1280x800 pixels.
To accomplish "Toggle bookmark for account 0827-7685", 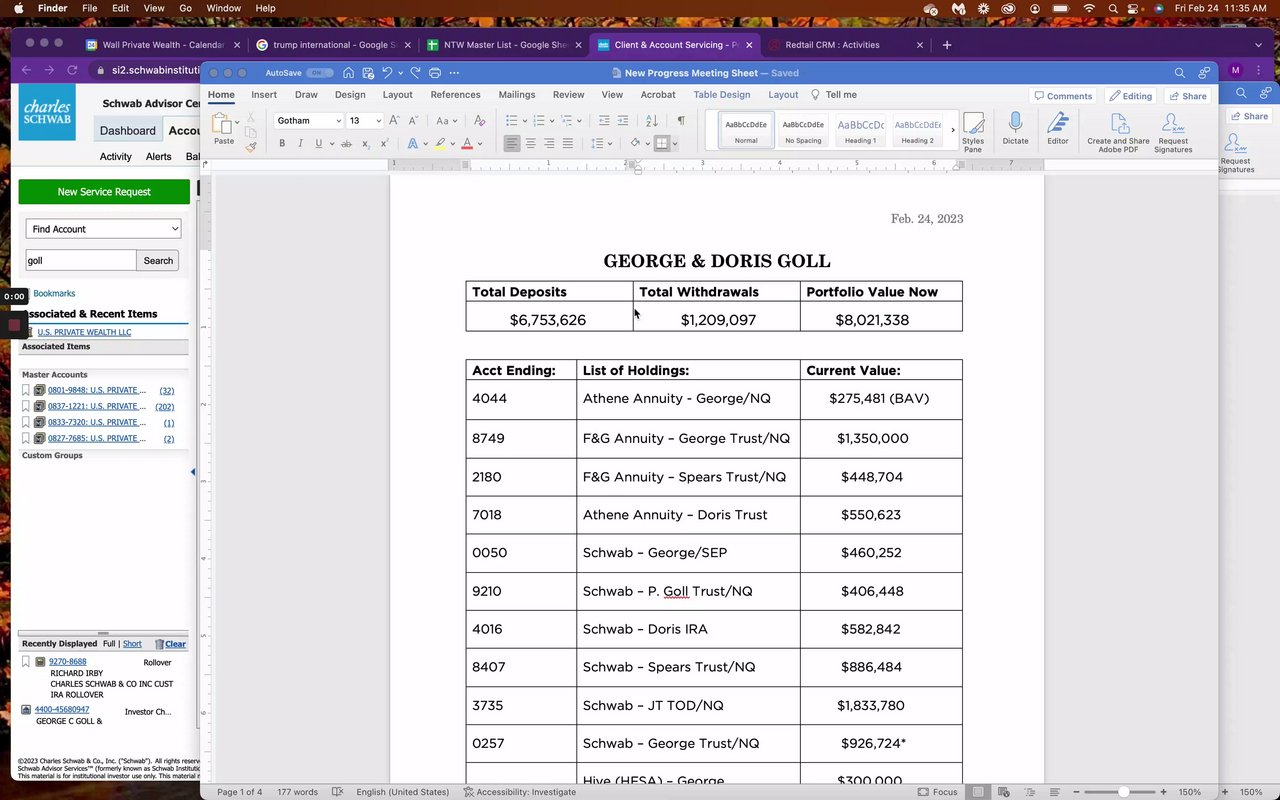I will 26,438.
